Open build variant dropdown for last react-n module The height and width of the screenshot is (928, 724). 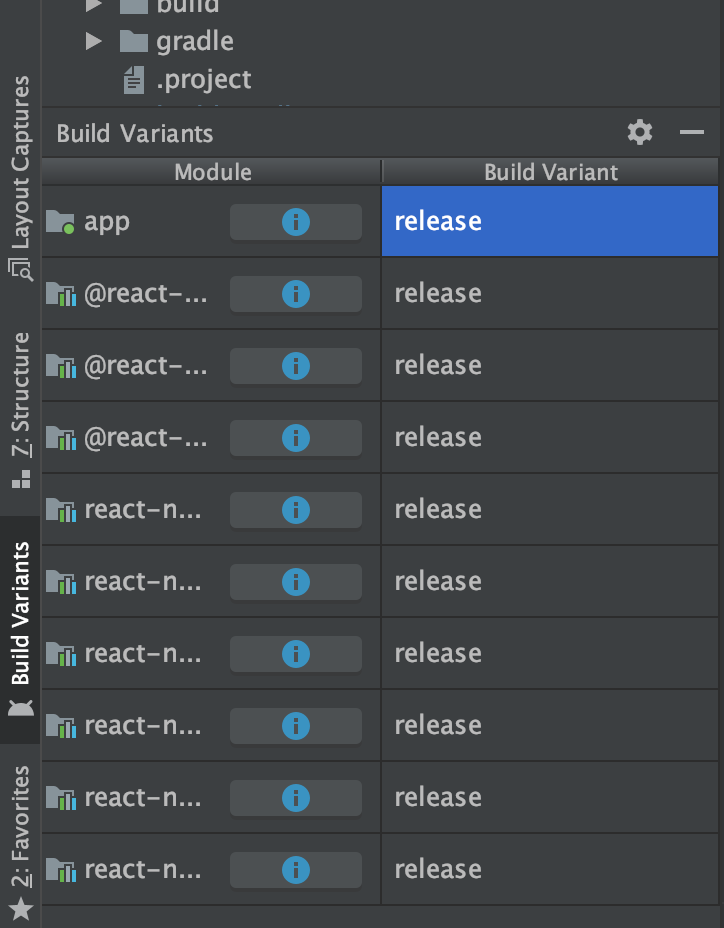point(549,870)
